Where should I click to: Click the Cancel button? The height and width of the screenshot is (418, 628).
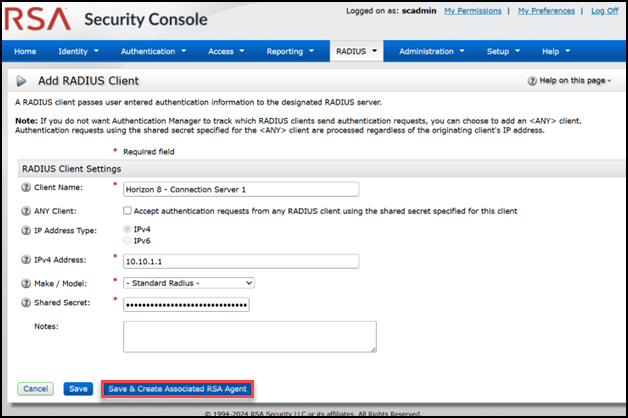36,388
